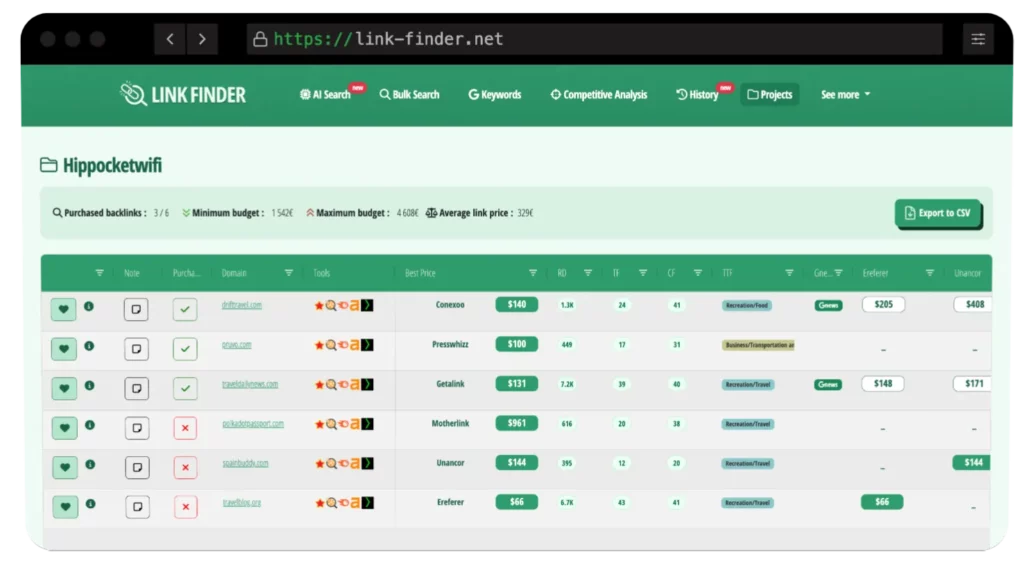Open the Ereferer column filter
1024x561 pixels.
click(x=929, y=273)
